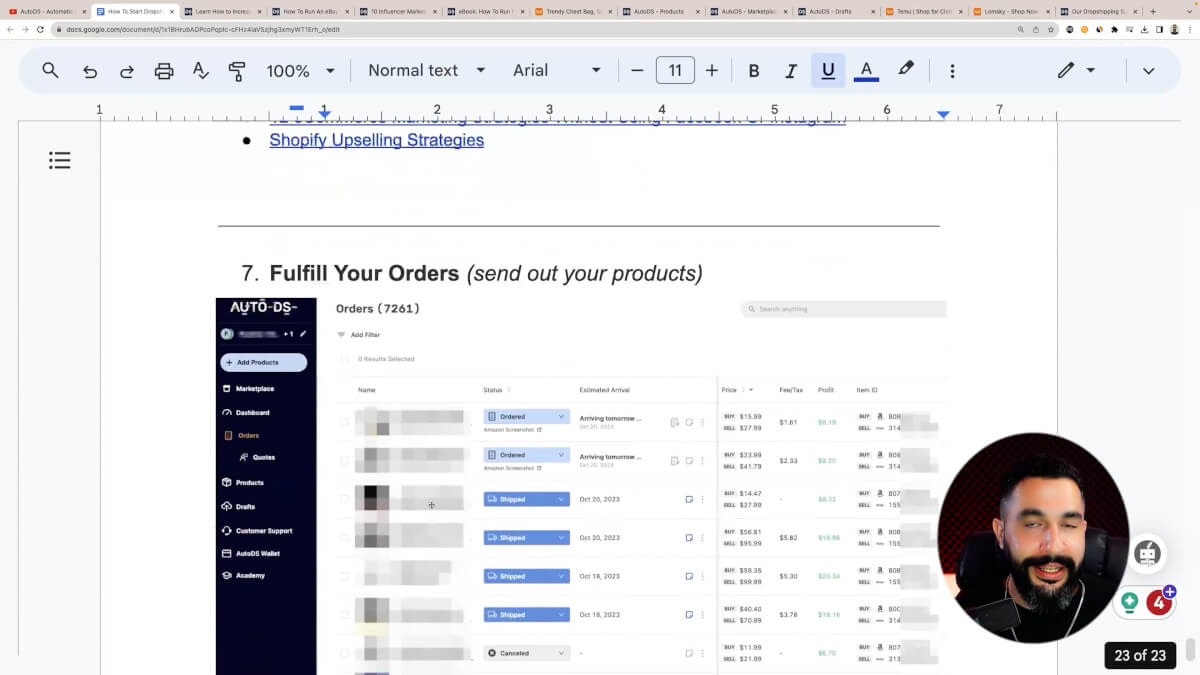
Task: Click the font size field showing 11
Action: 675,70
